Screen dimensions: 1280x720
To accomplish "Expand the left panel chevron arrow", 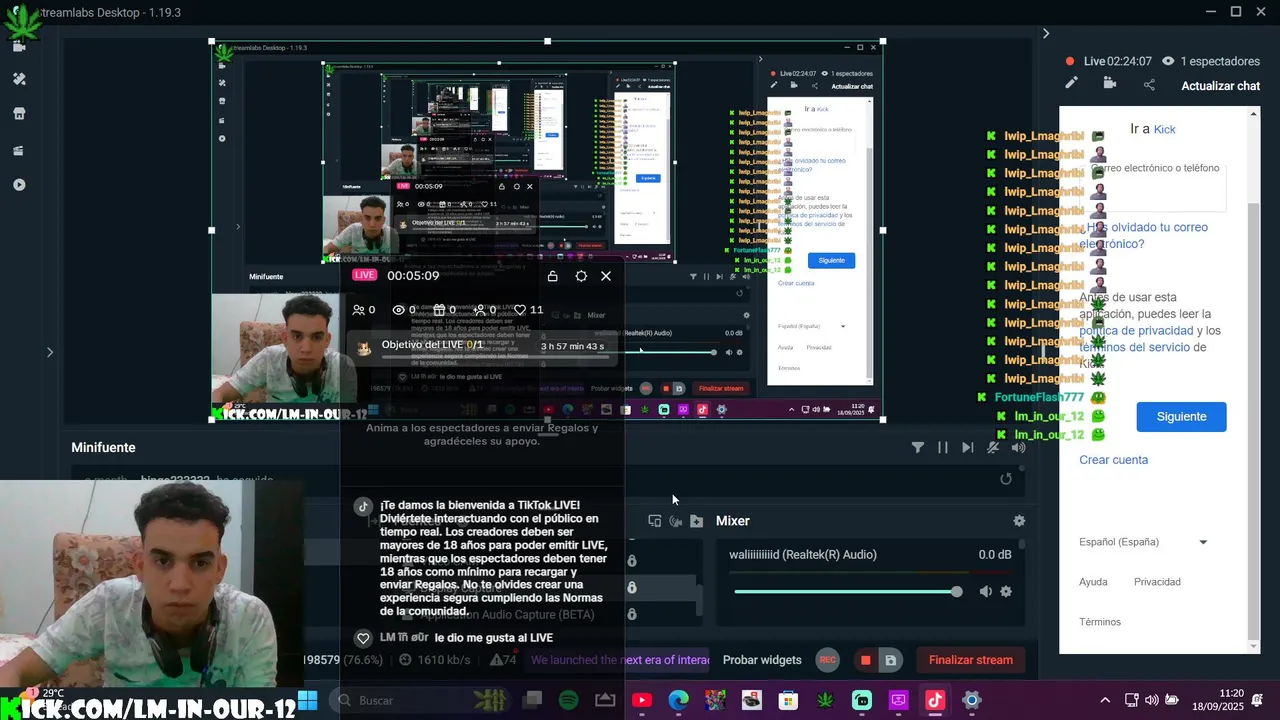I will (x=50, y=352).
